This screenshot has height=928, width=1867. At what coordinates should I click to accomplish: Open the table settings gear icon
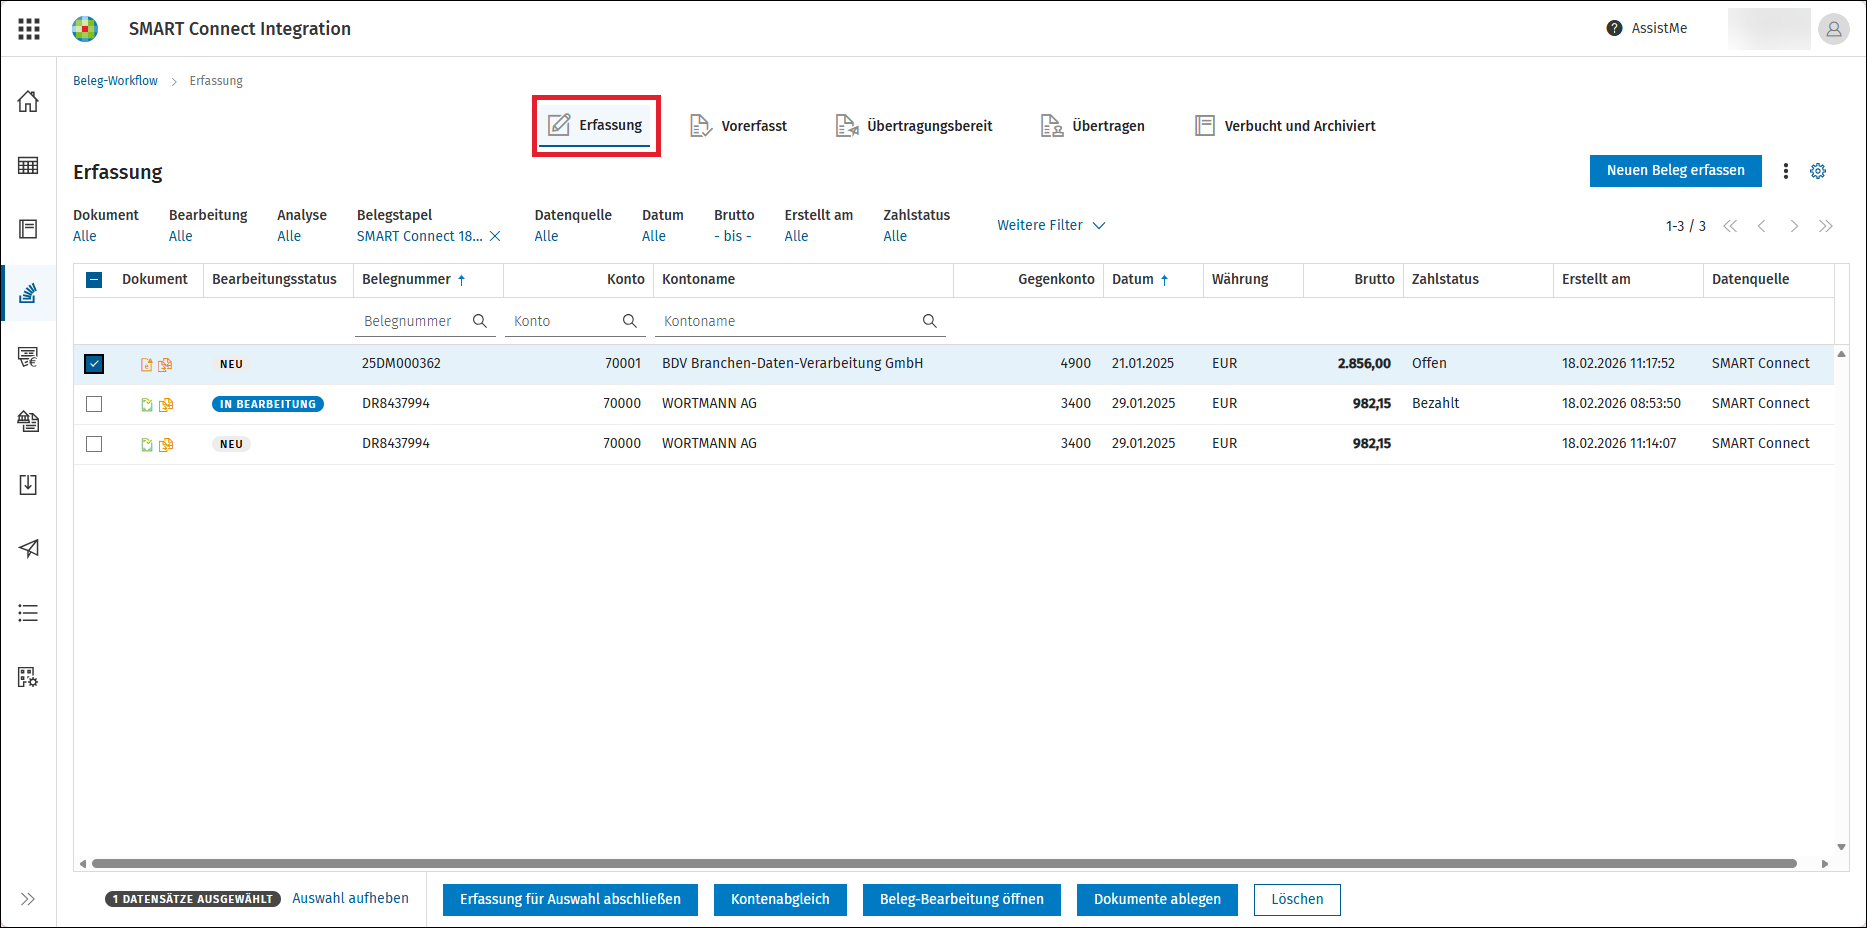1818,171
